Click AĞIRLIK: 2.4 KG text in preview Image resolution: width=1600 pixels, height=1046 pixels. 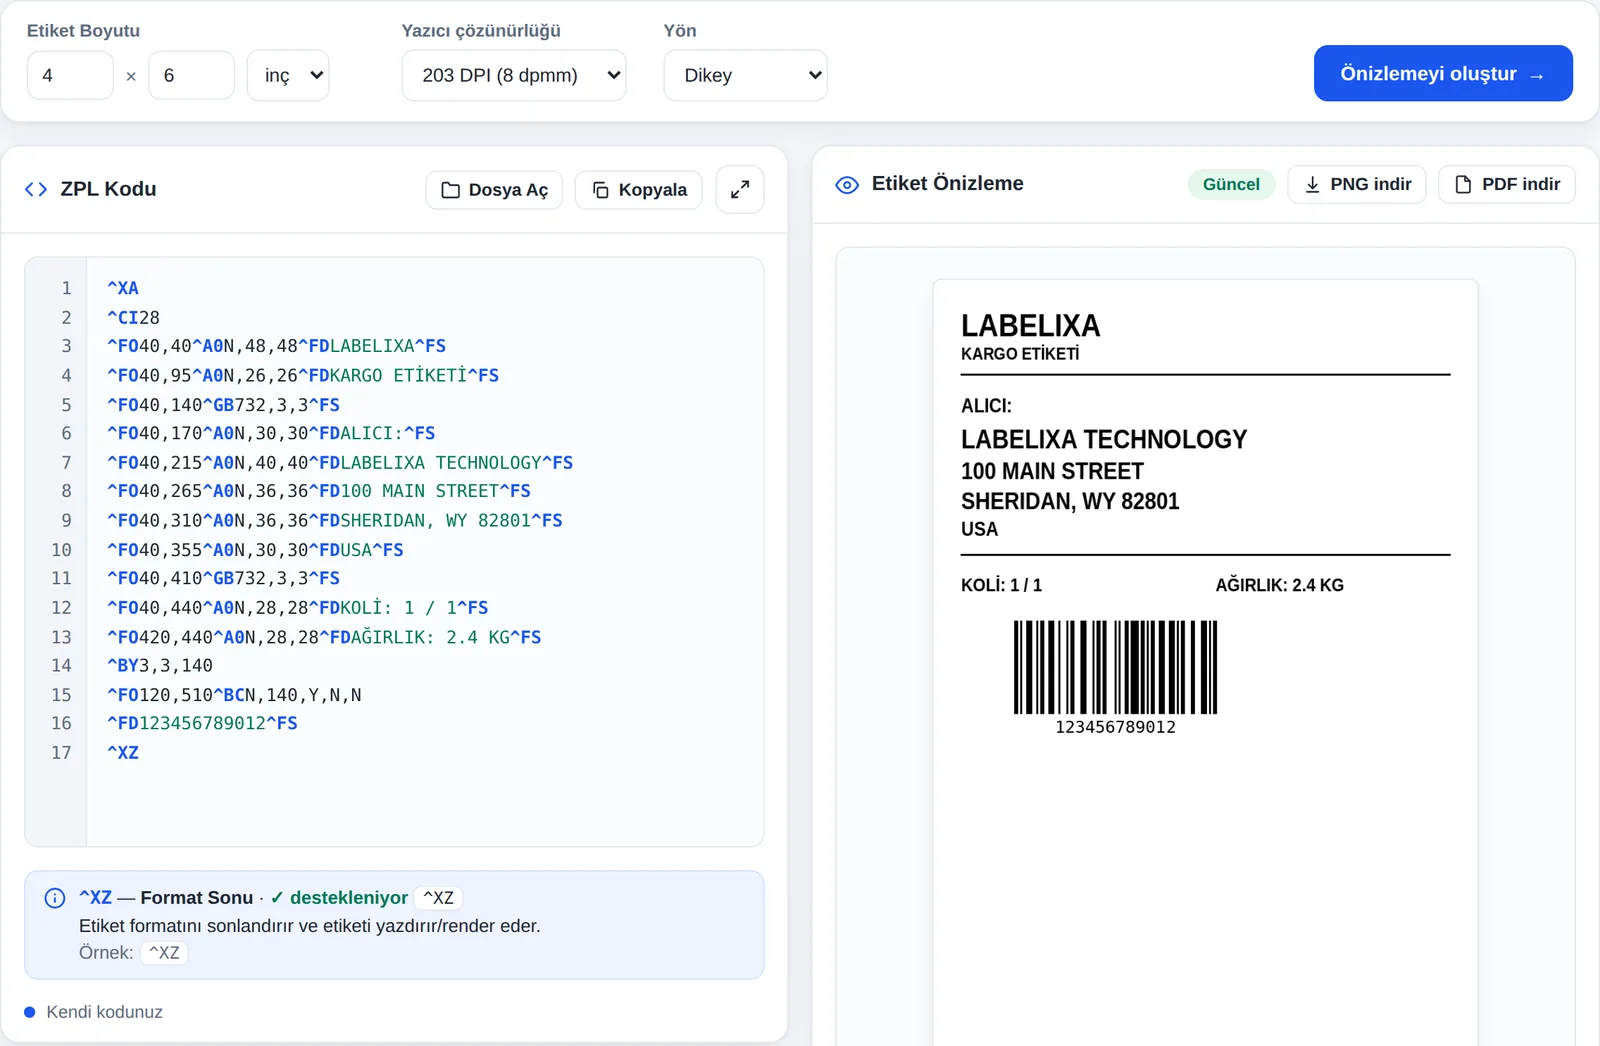click(x=1279, y=585)
